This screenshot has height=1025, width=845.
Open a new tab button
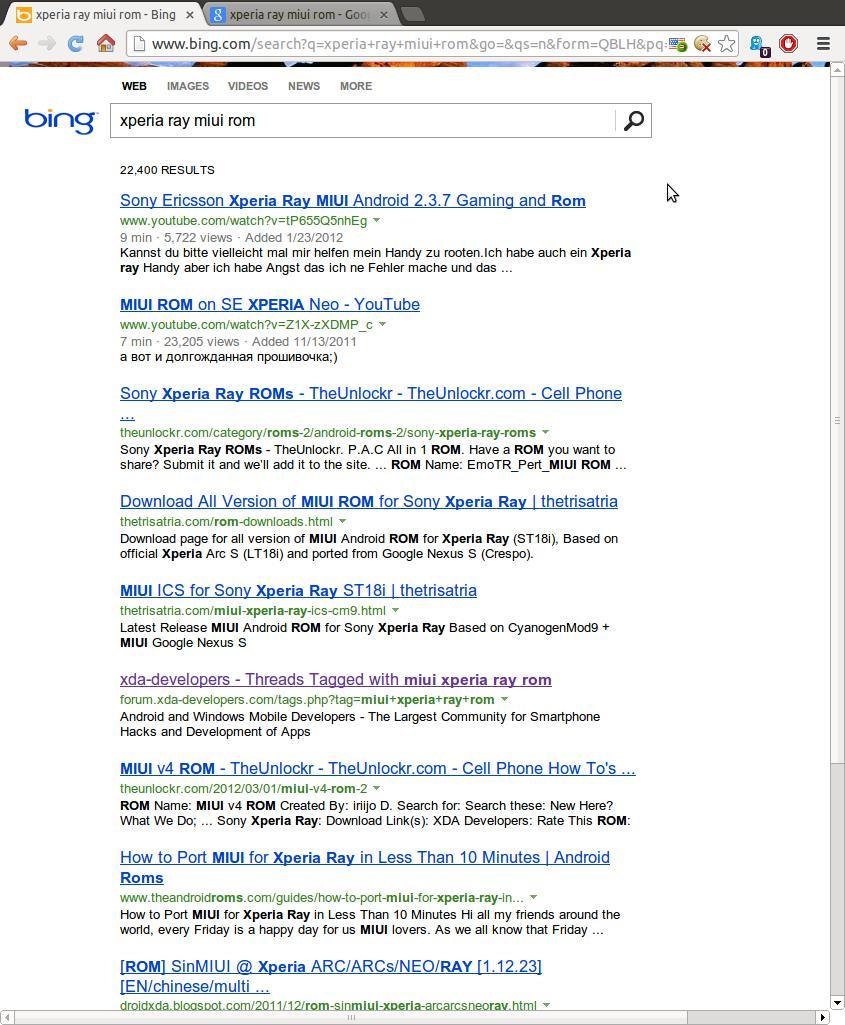point(412,14)
